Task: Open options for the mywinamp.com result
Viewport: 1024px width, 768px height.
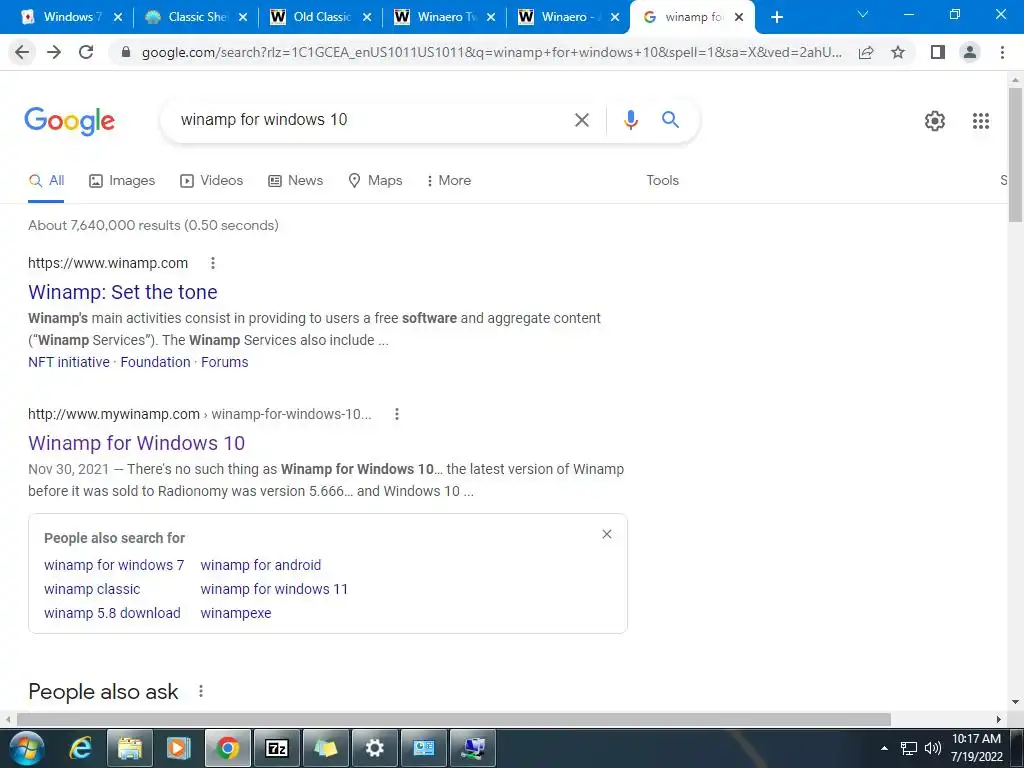Action: pos(396,414)
